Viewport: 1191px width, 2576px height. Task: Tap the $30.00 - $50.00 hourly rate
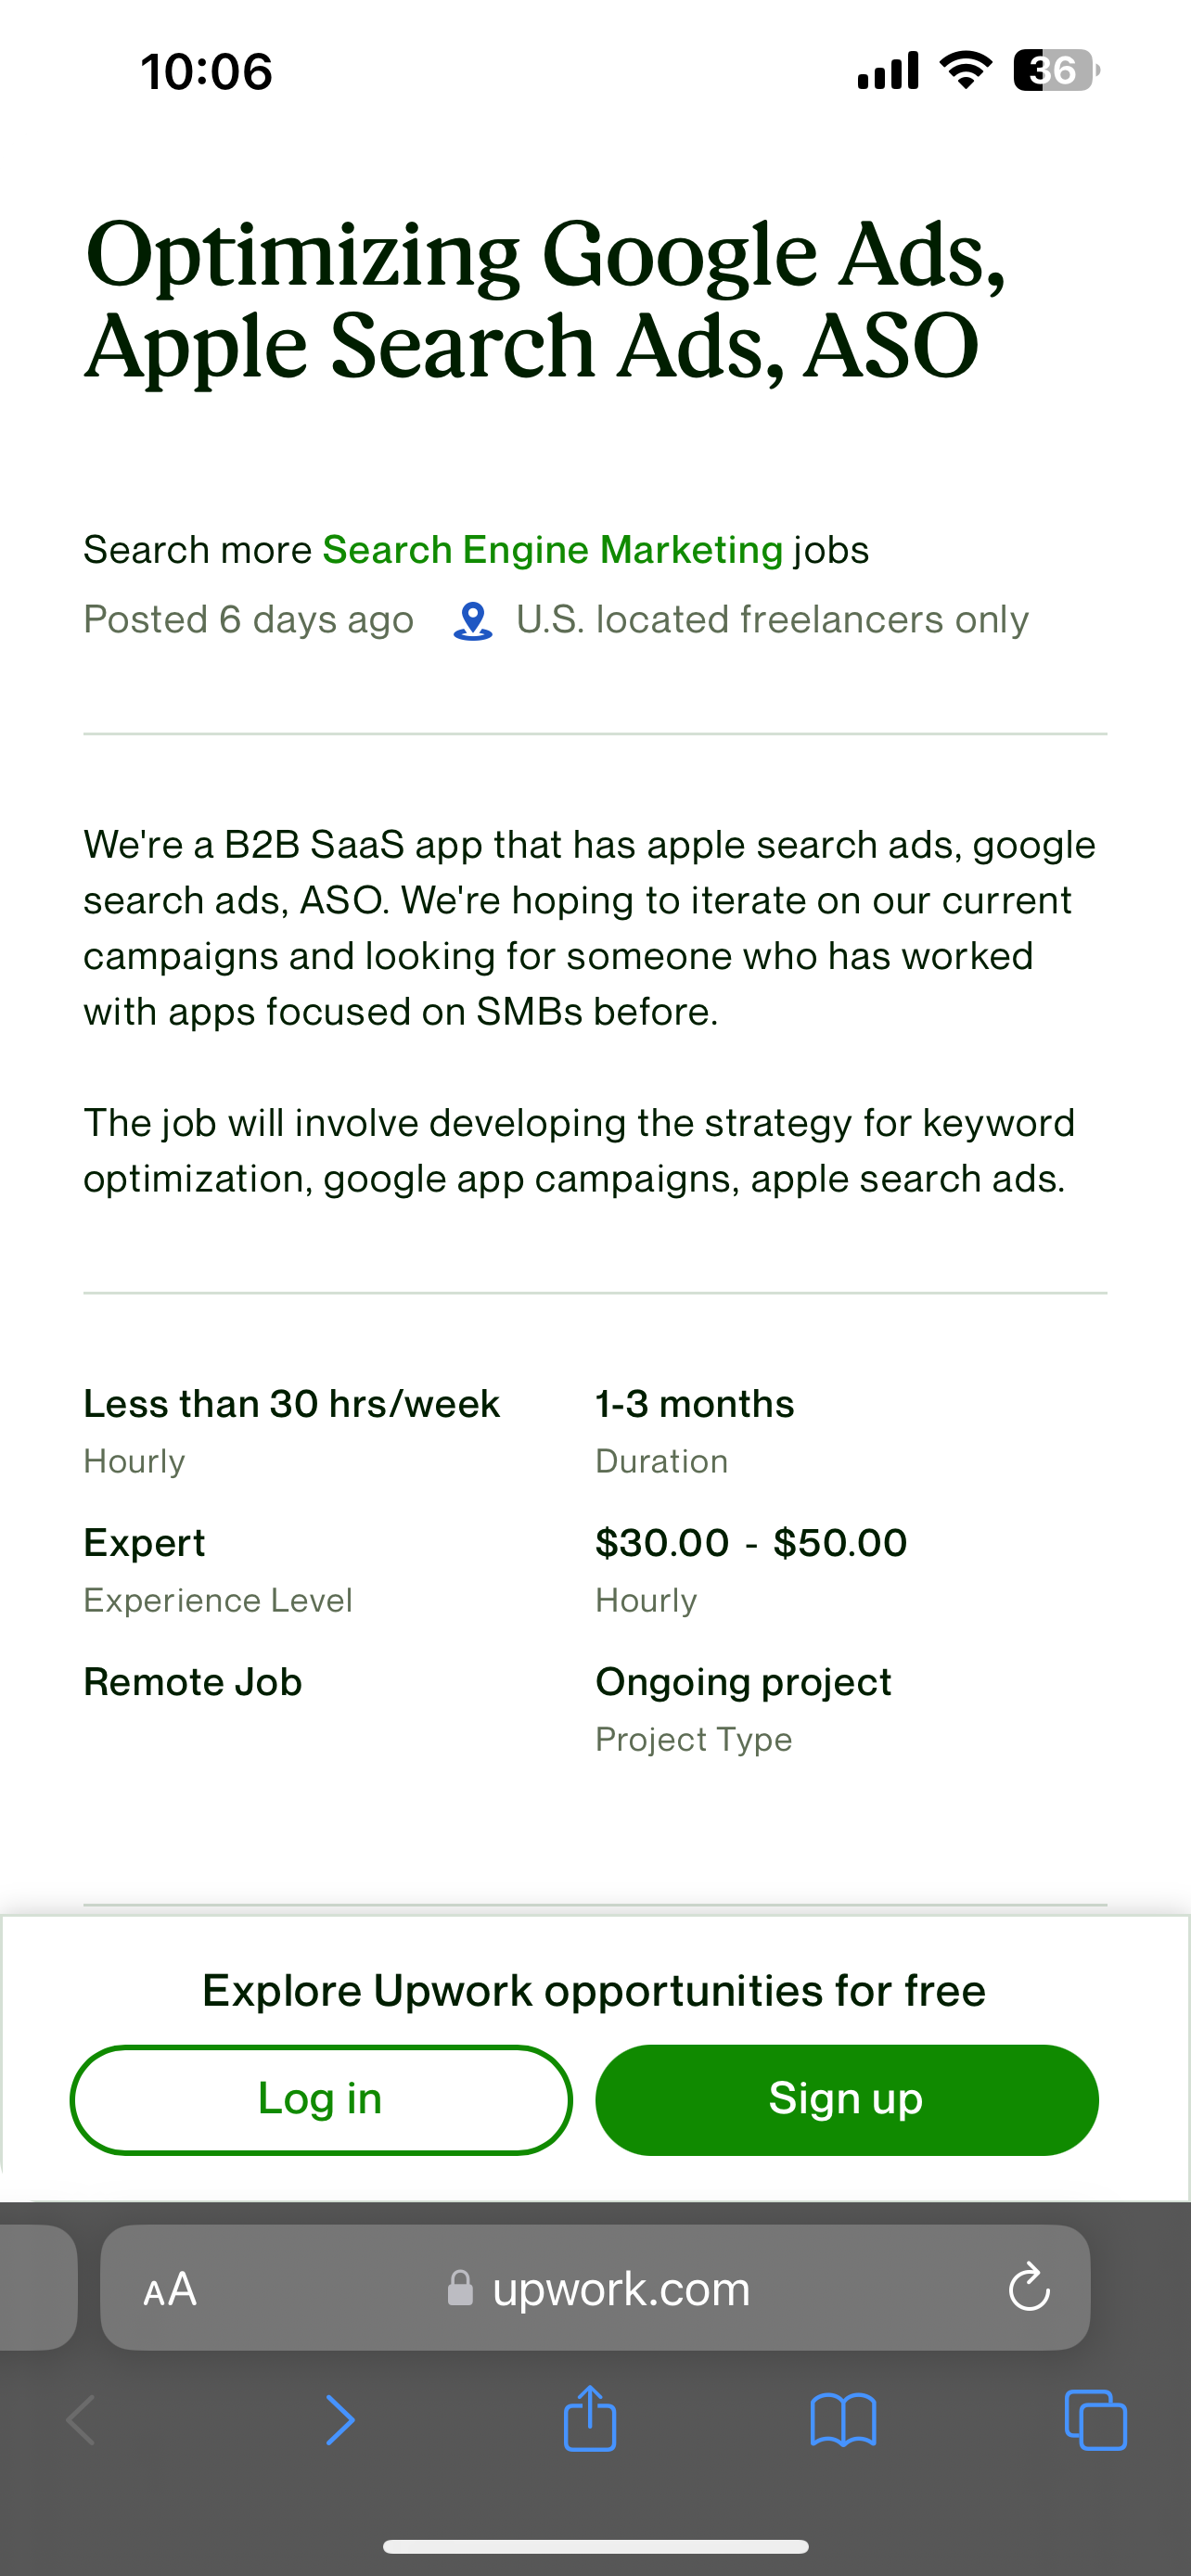point(751,1543)
